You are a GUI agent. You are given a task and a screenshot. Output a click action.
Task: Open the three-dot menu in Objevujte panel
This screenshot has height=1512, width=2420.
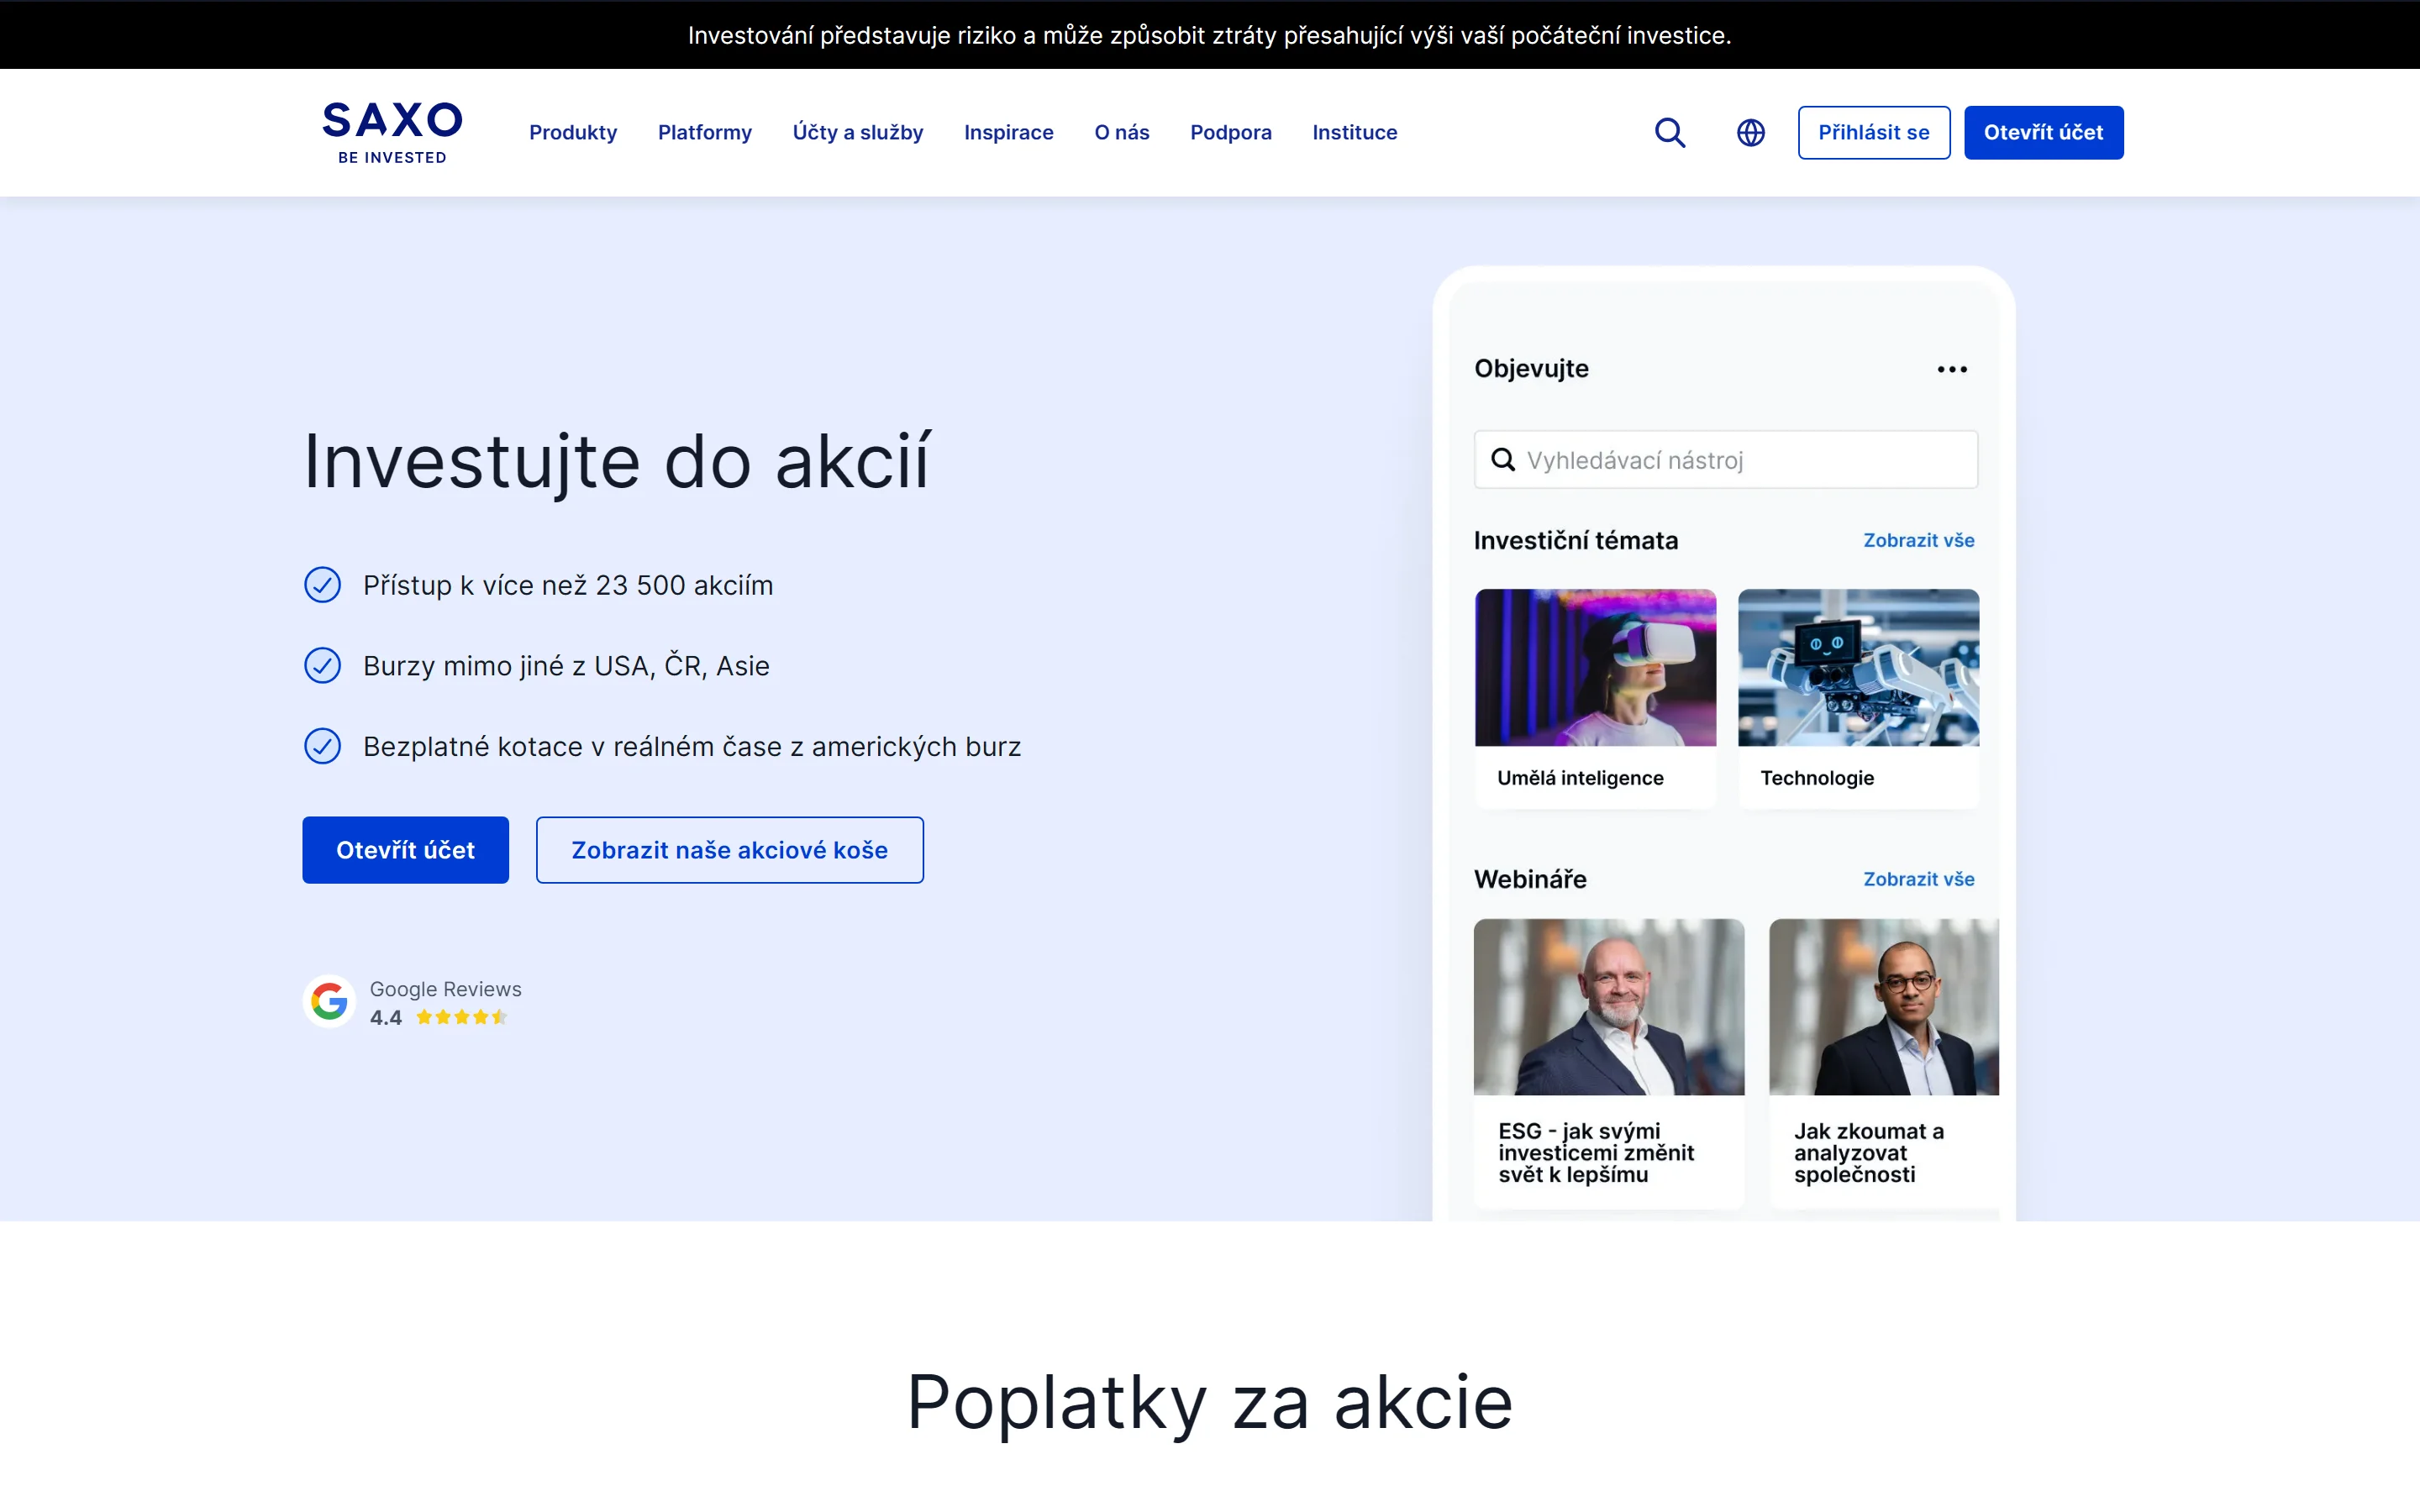1952,369
